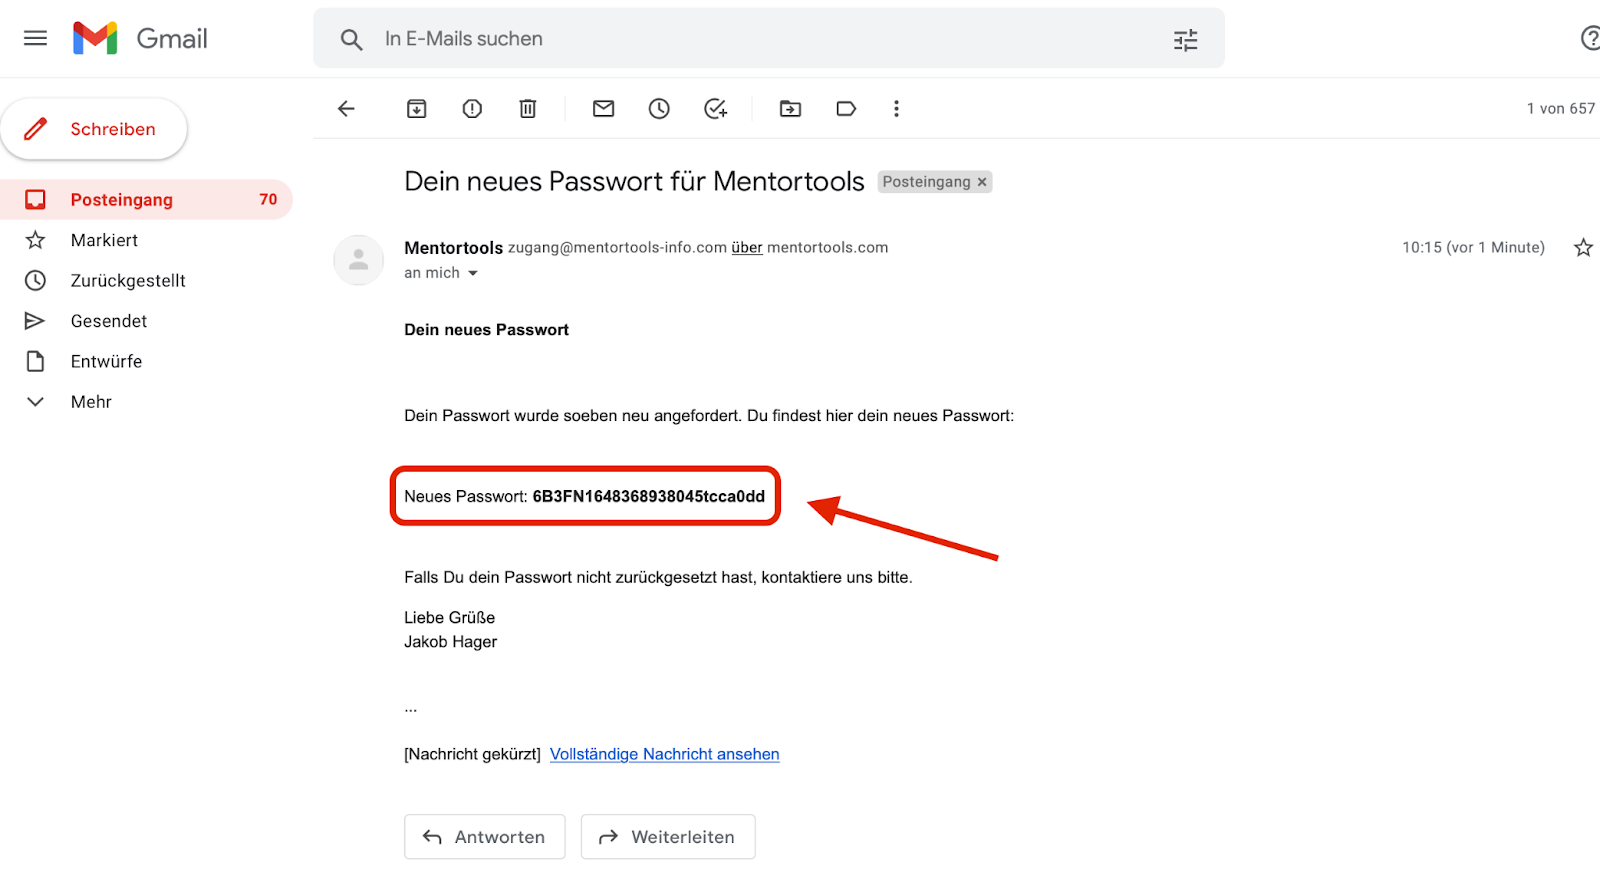Report email as spam
Image resolution: width=1600 pixels, height=879 pixels.
[472, 109]
